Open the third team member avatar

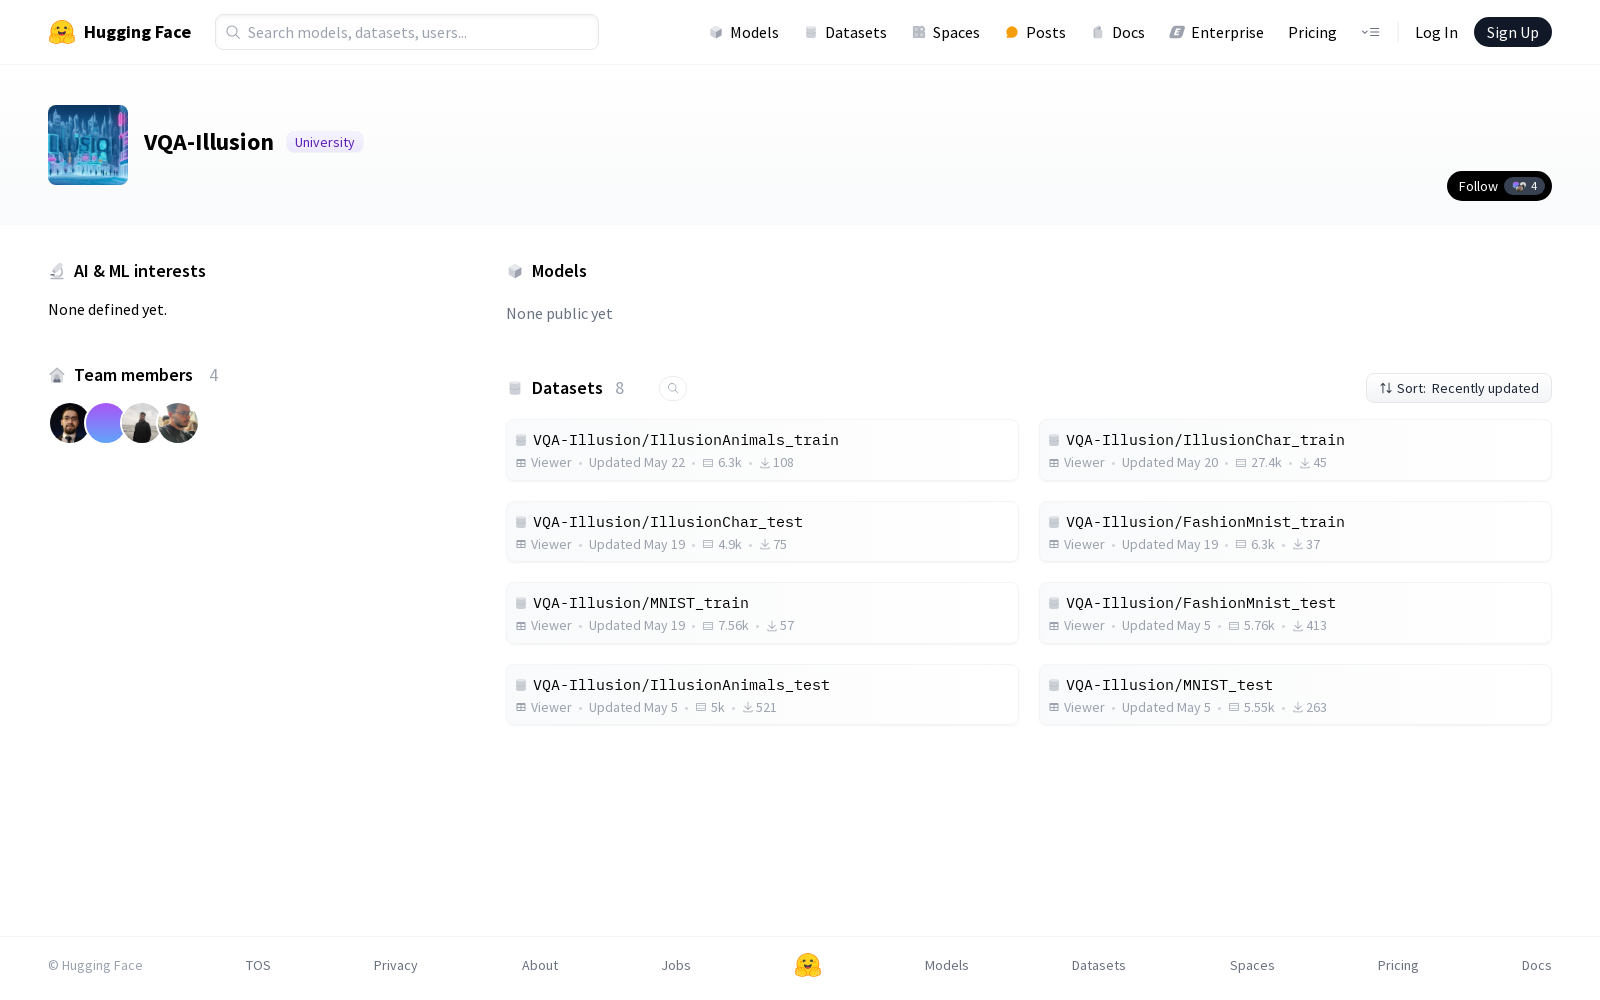tap(141, 423)
